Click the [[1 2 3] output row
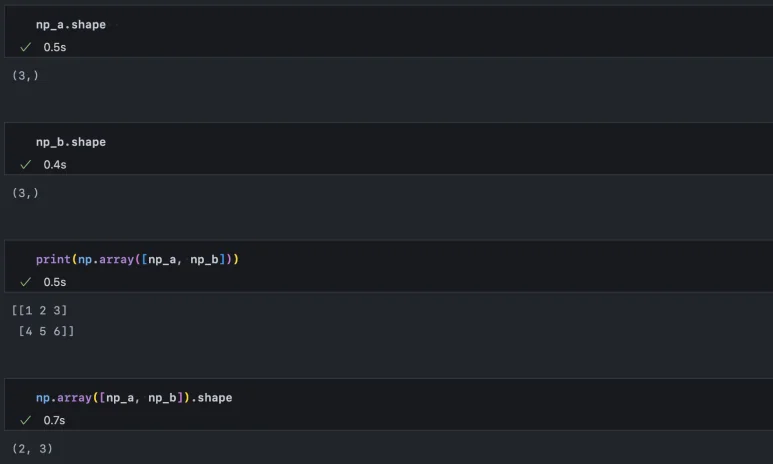 pos(40,310)
